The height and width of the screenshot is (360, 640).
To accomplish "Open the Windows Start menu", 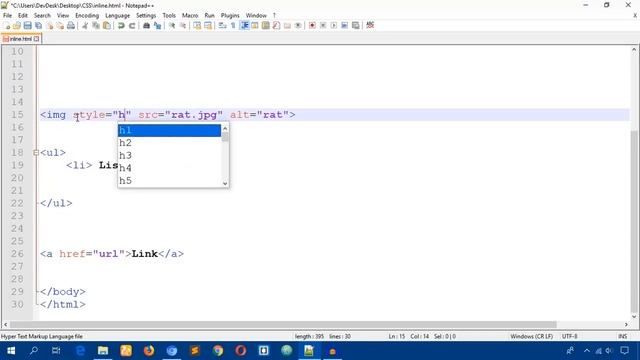I will pyautogui.click(x=11, y=351).
